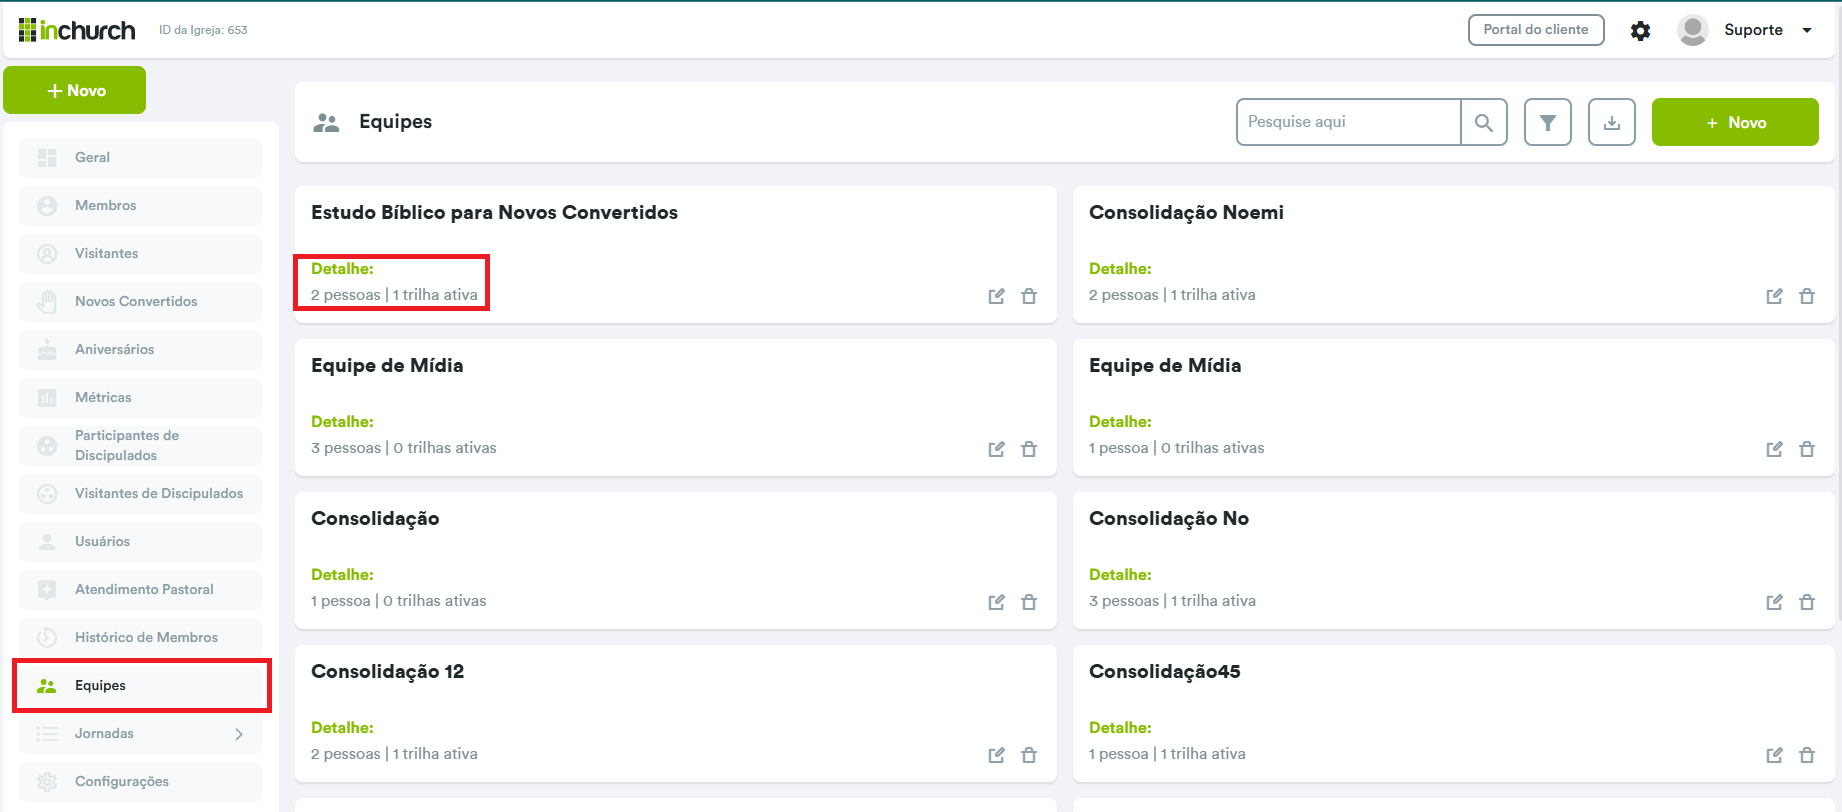Click Novo button beside download icon
The height and width of the screenshot is (812, 1842).
tap(1734, 122)
